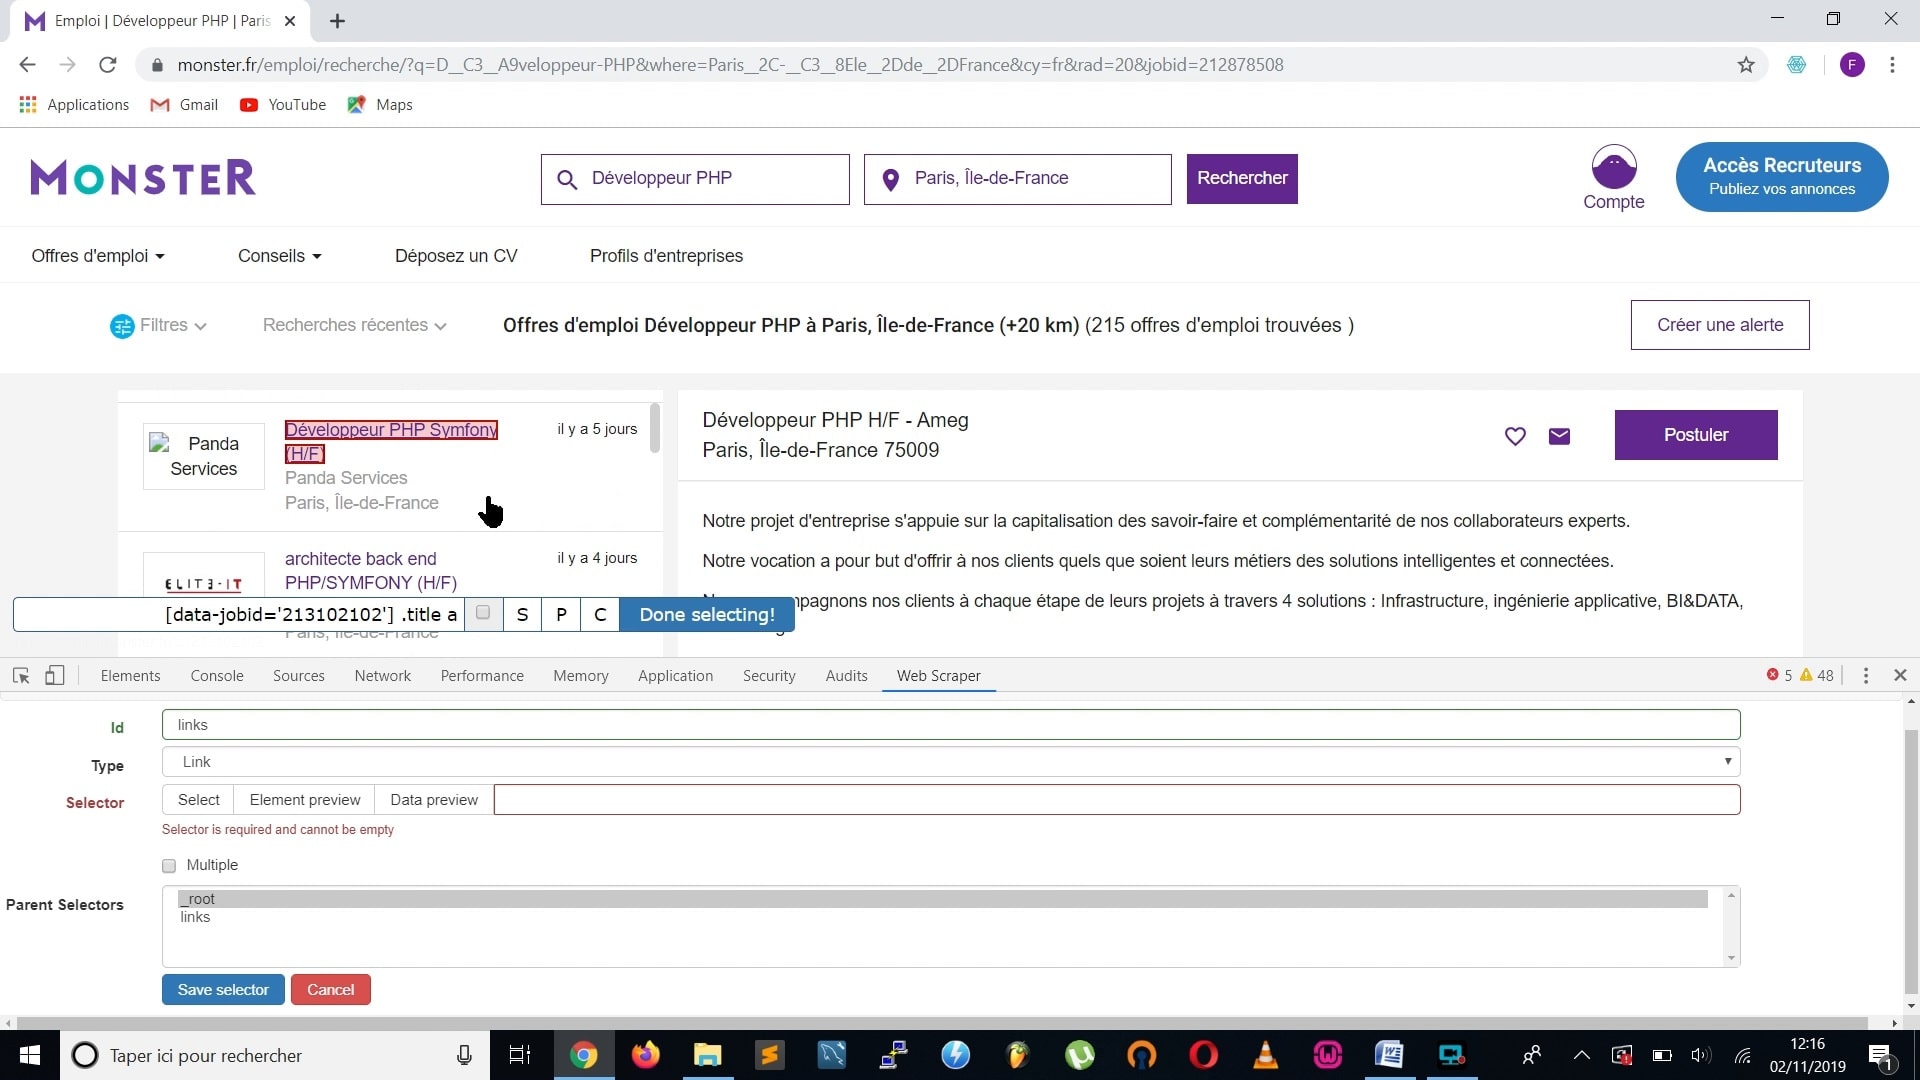Click Créer une alerte button
1920x1080 pixels.
[1720, 325]
